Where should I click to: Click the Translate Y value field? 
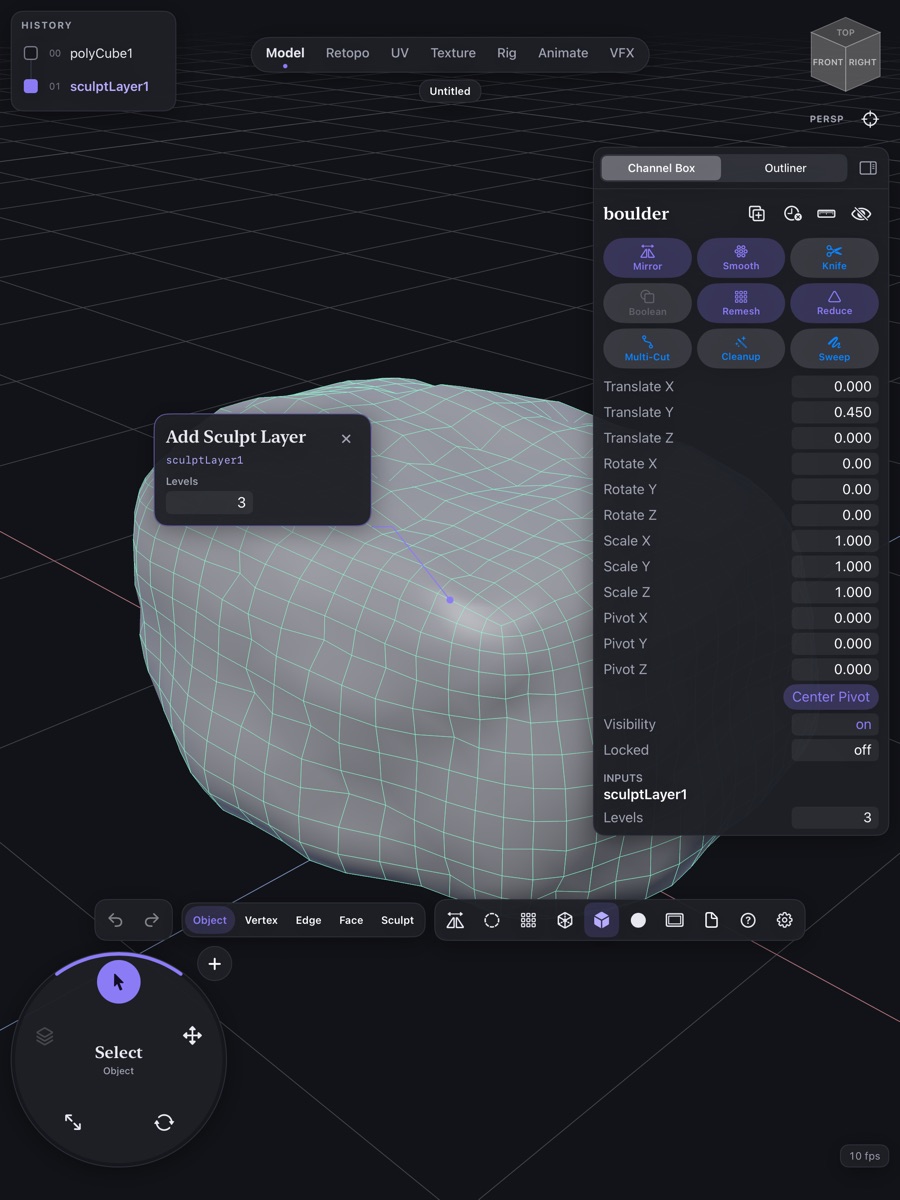835,412
